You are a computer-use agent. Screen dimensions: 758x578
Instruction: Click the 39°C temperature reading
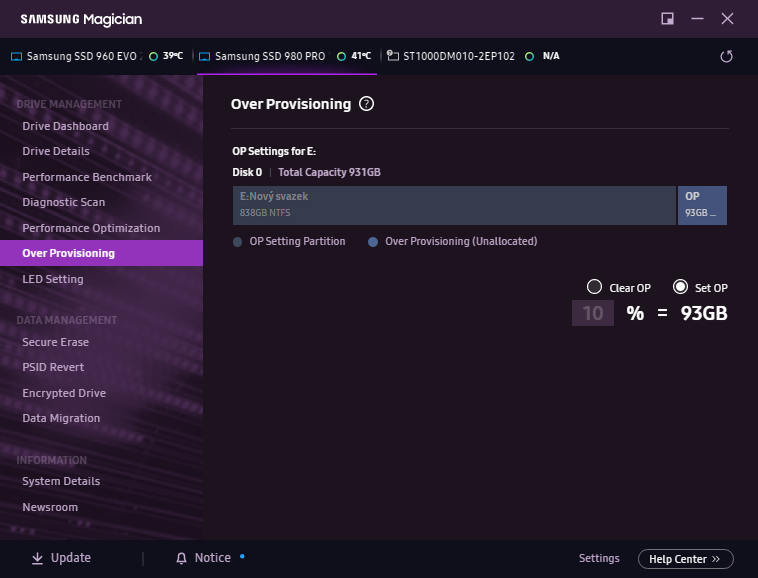pyautogui.click(x=173, y=56)
